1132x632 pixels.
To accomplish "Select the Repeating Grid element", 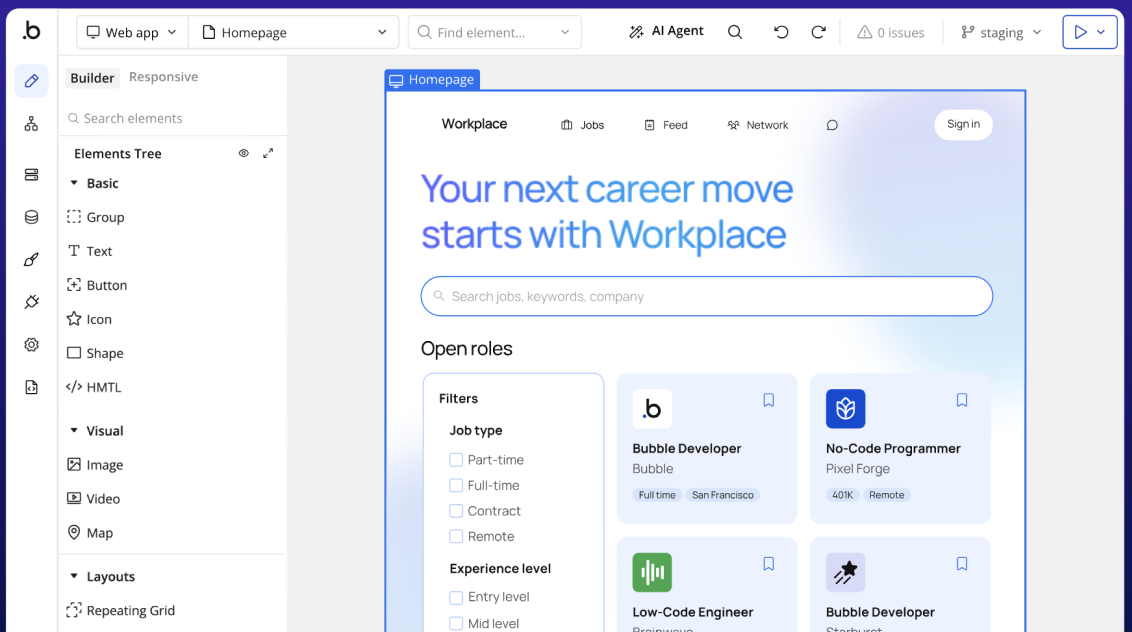I will (121, 610).
